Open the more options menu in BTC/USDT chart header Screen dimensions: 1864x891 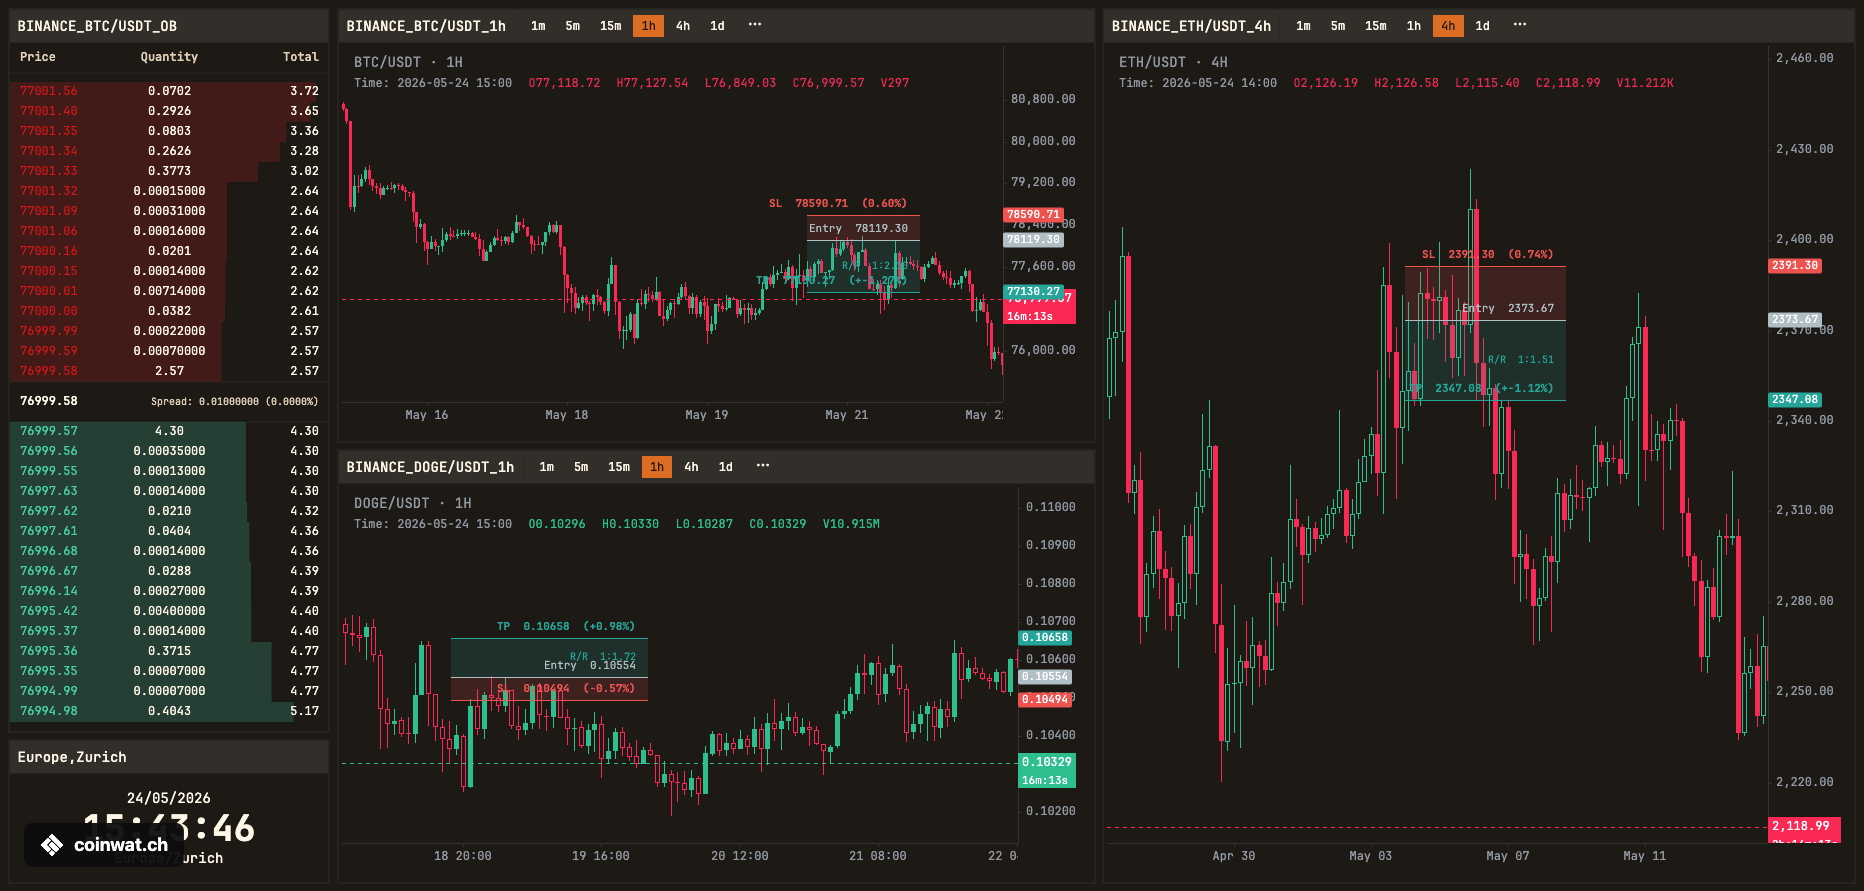click(x=755, y=25)
